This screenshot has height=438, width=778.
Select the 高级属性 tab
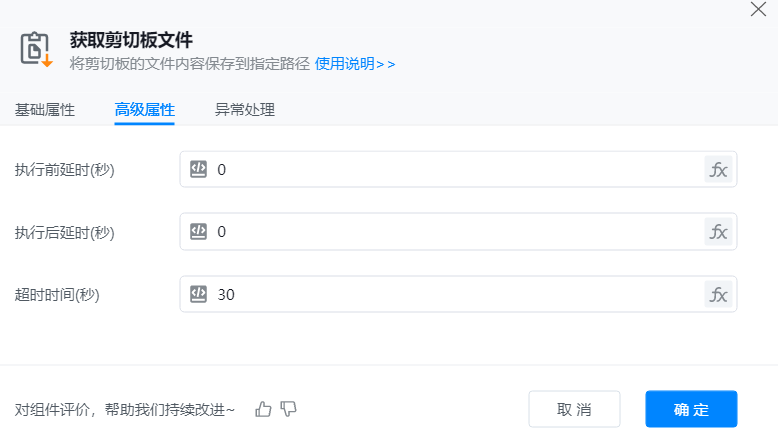145,110
